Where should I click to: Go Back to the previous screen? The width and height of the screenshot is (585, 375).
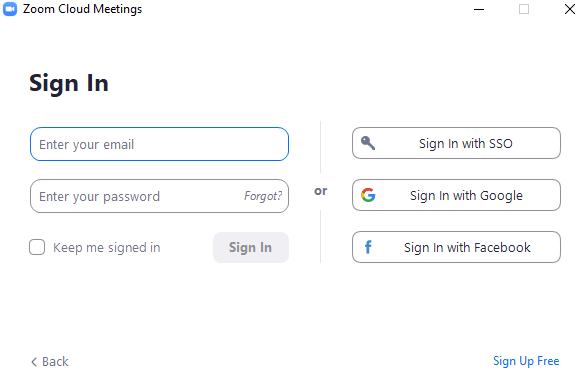point(50,362)
